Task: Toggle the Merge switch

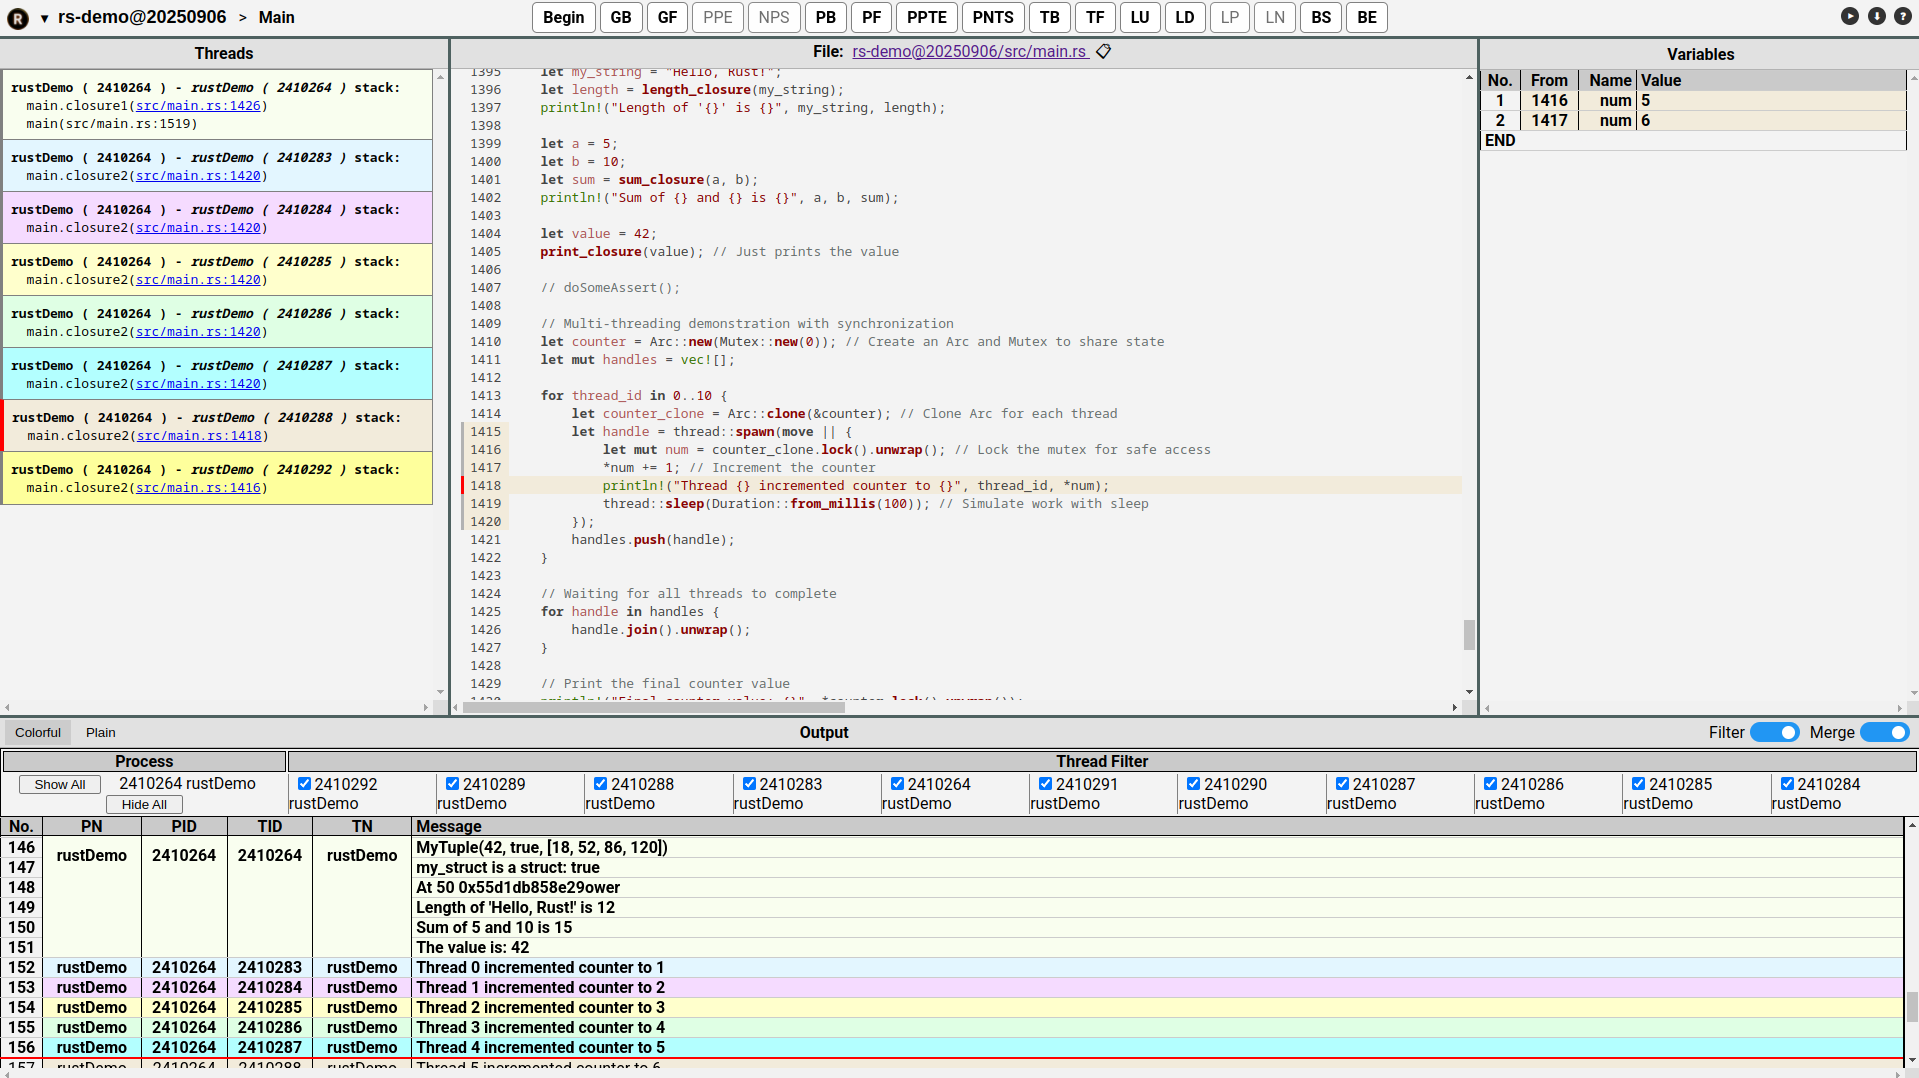Action: point(1884,732)
